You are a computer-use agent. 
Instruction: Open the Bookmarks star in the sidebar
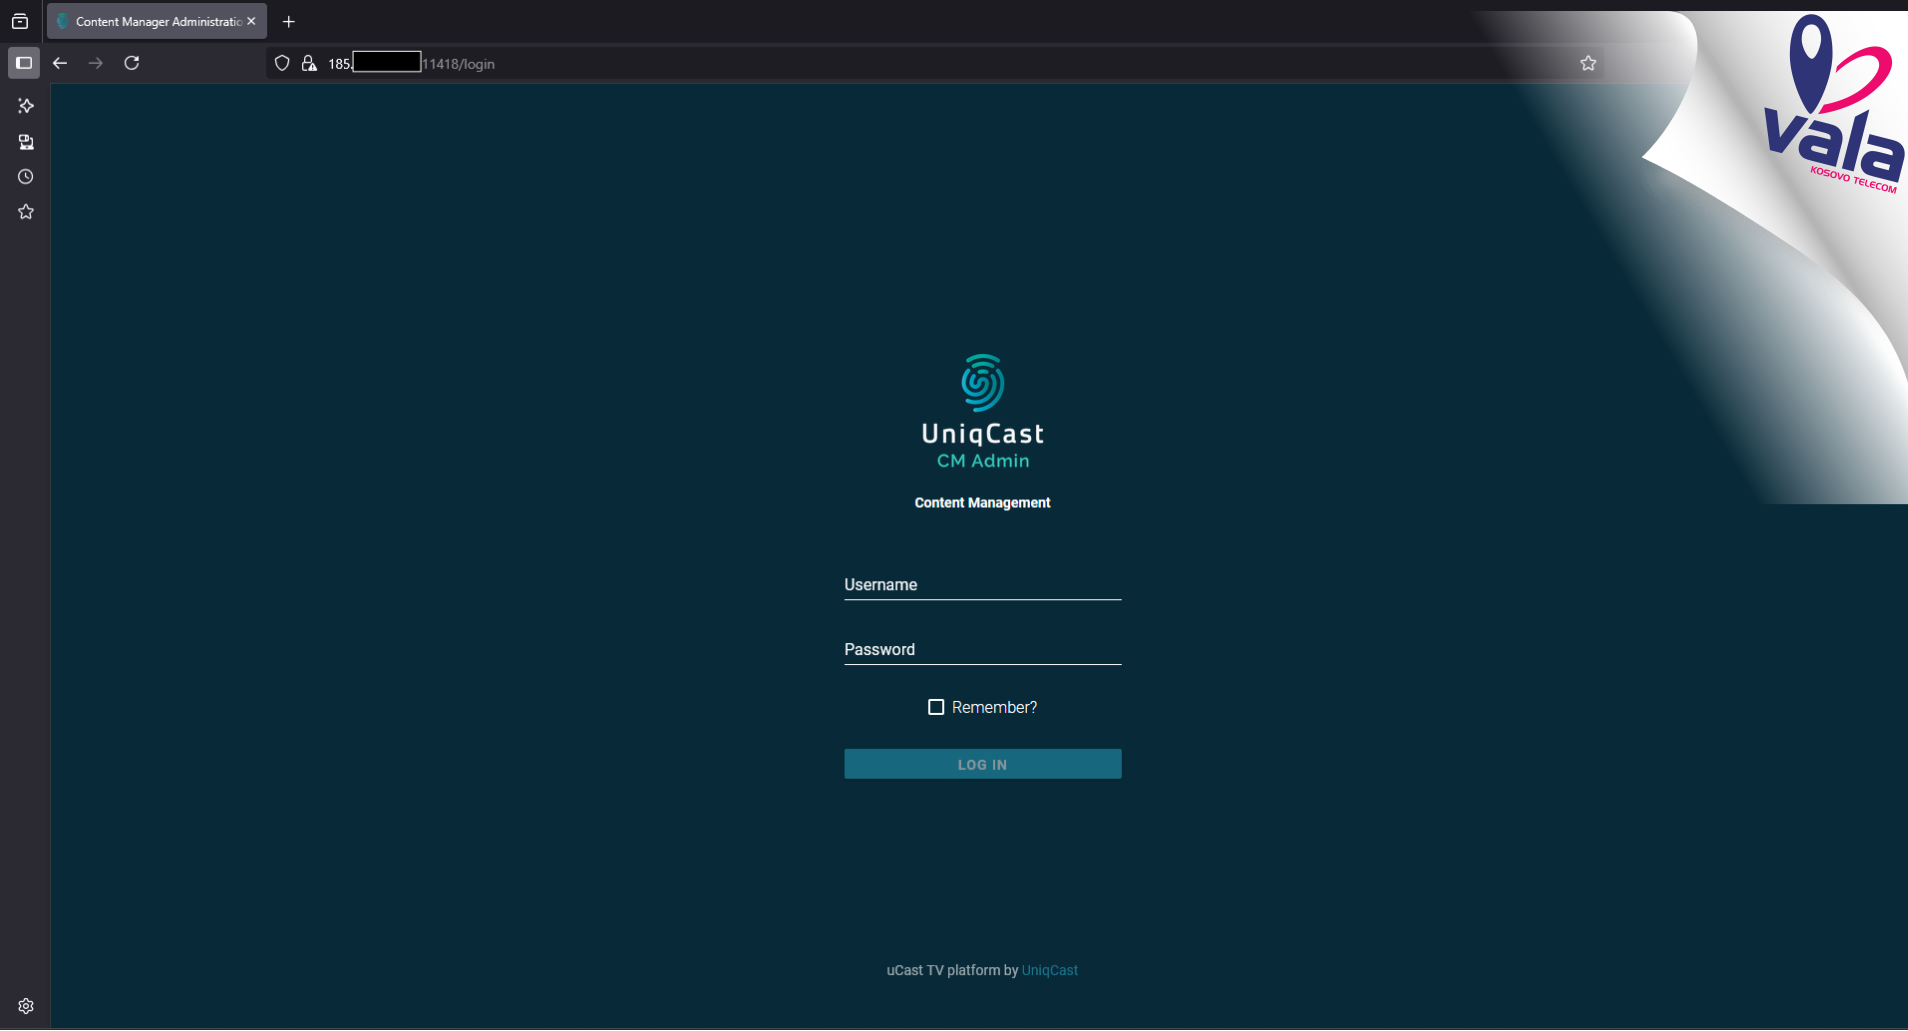pos(26,212)
